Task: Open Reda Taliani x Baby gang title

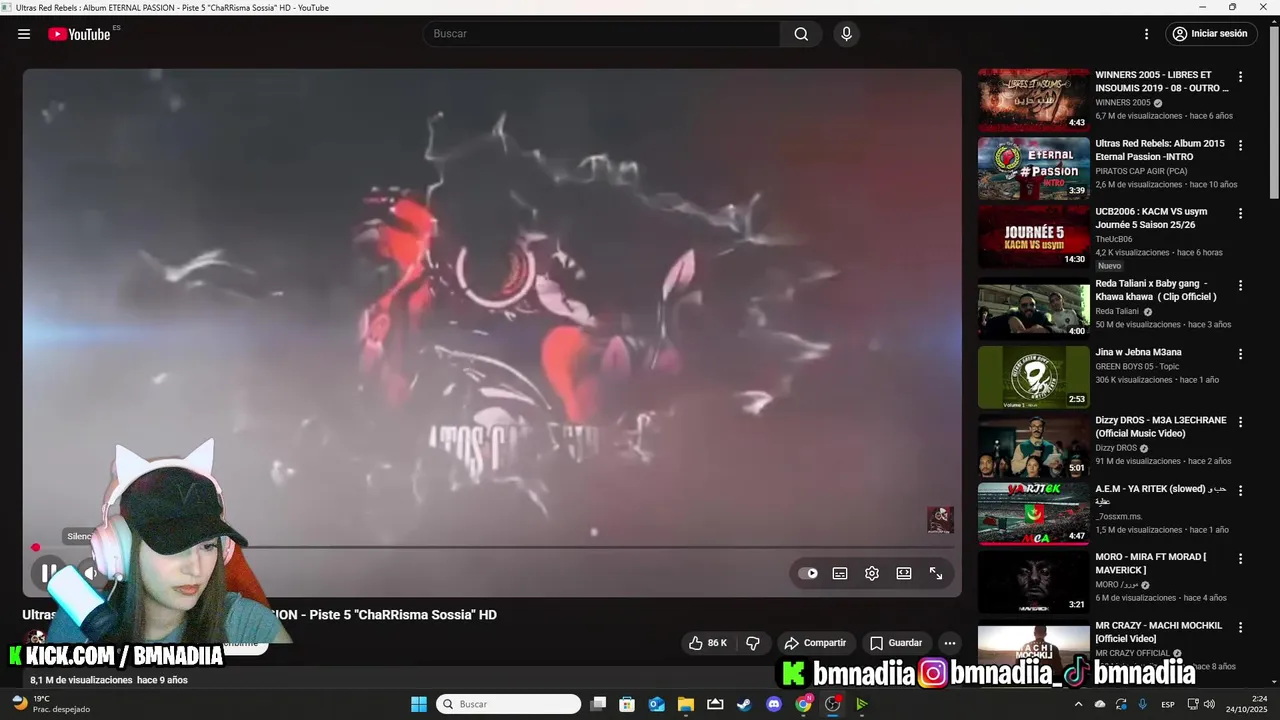Action: pos(1156,290)
